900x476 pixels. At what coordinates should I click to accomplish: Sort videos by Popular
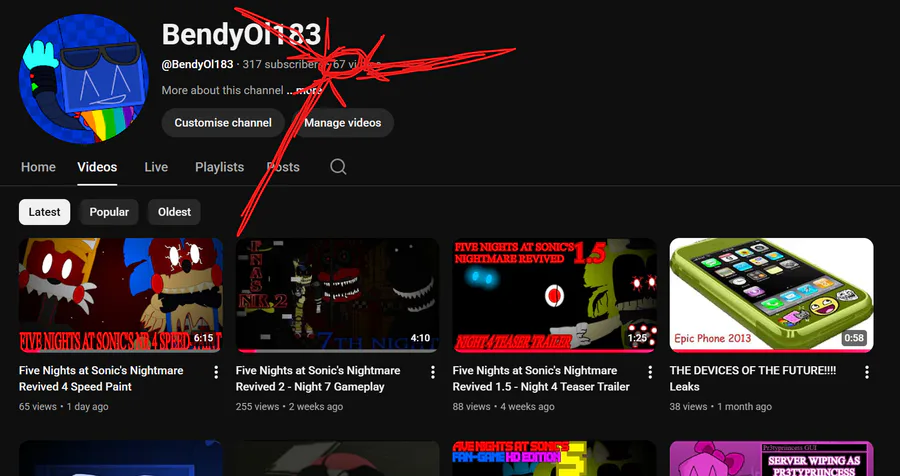[109, 212]
